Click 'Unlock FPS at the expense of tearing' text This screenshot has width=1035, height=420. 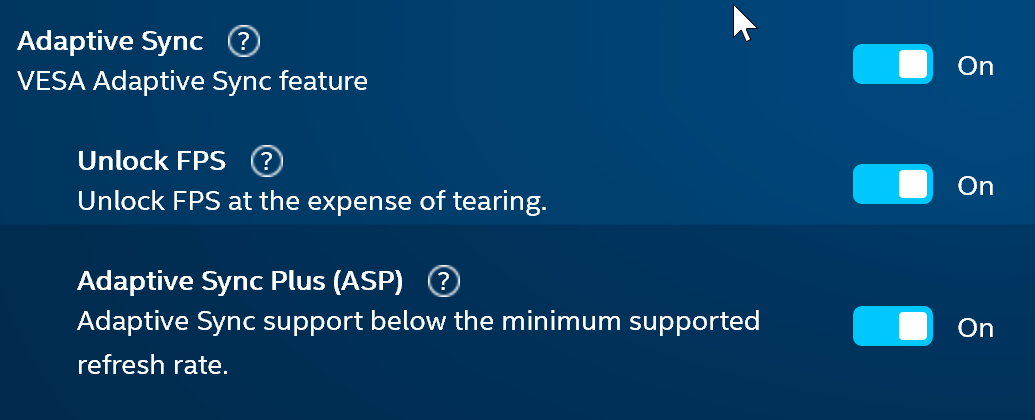click(x=313, y=201)
